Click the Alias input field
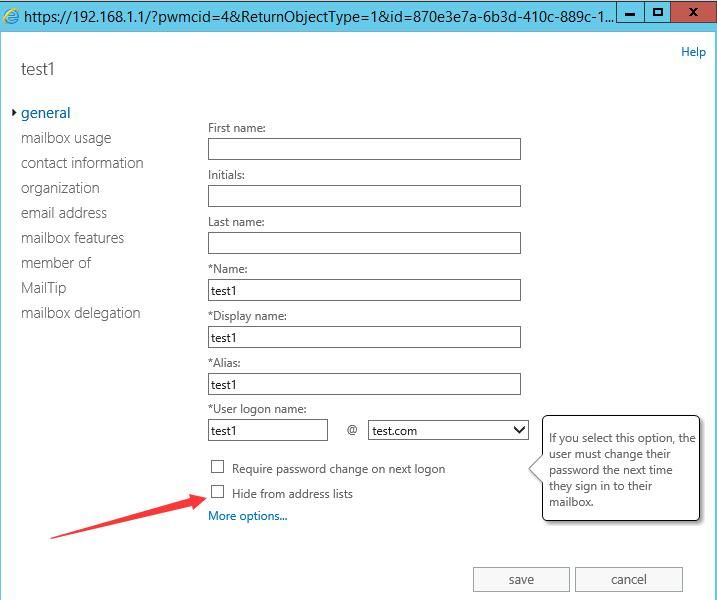Screen dimensions: 717x600 [x=364, y=384]
